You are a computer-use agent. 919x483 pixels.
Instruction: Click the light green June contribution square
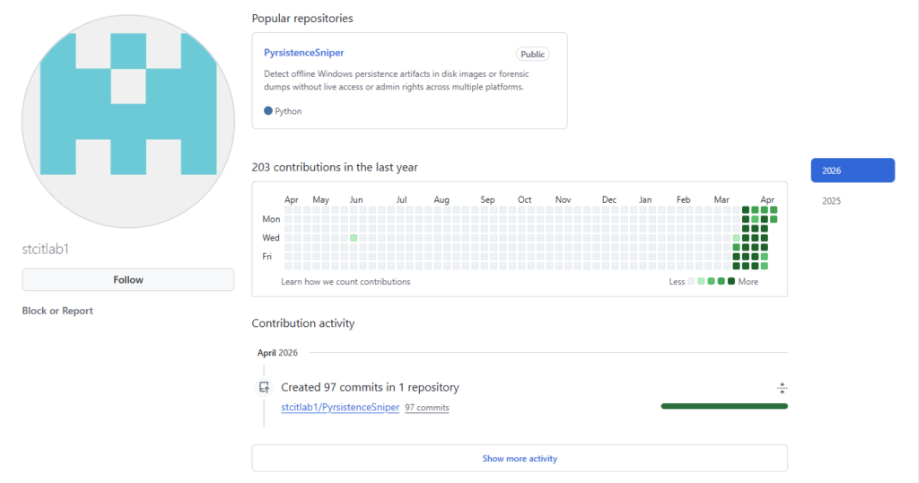[353, 238]
